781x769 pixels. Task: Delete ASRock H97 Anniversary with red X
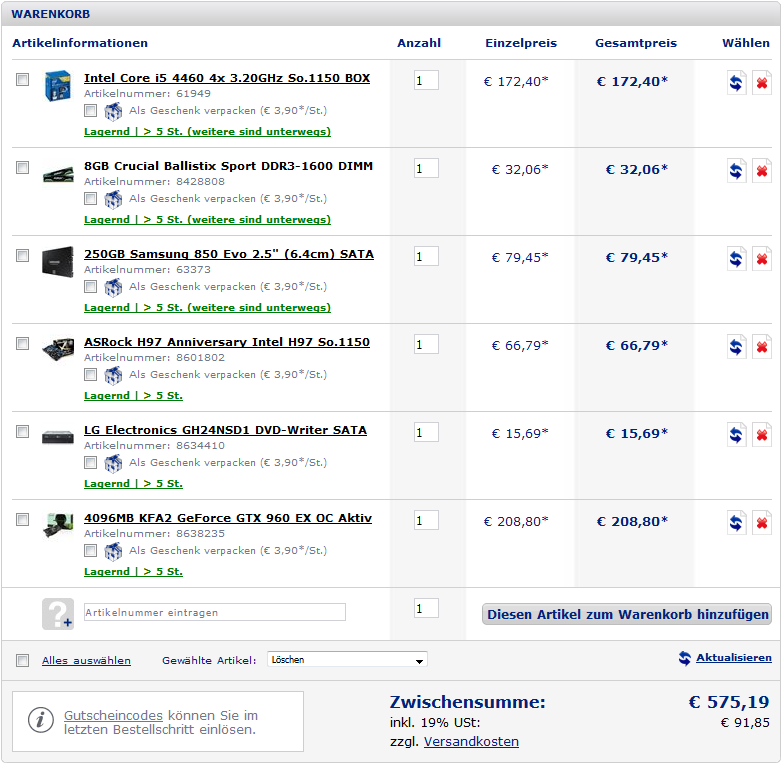[x=762, y=347]
